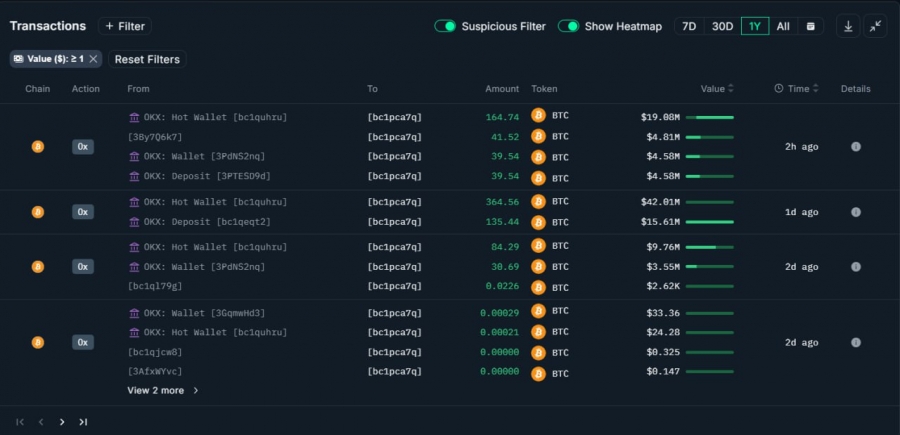Select the All time range tab
This screenshot has width=900, height=435.
point(783,26)
